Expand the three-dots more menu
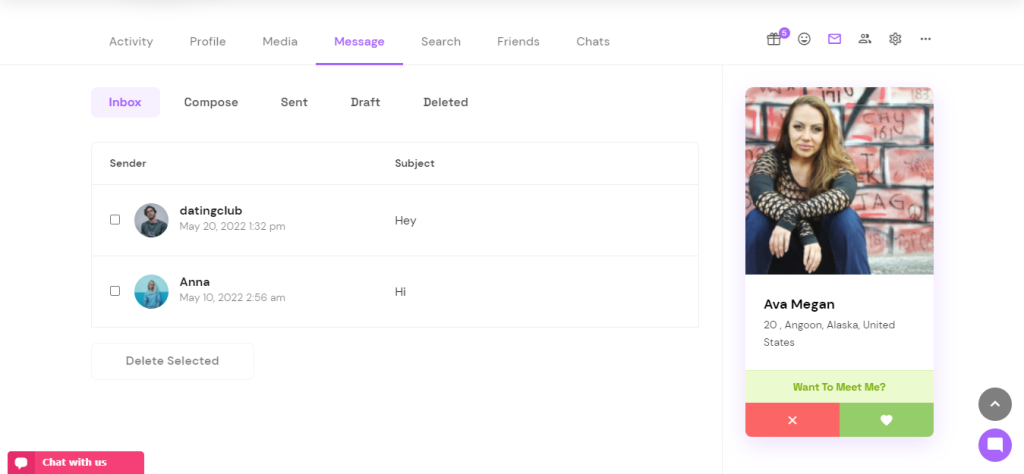 coord(926,39)
